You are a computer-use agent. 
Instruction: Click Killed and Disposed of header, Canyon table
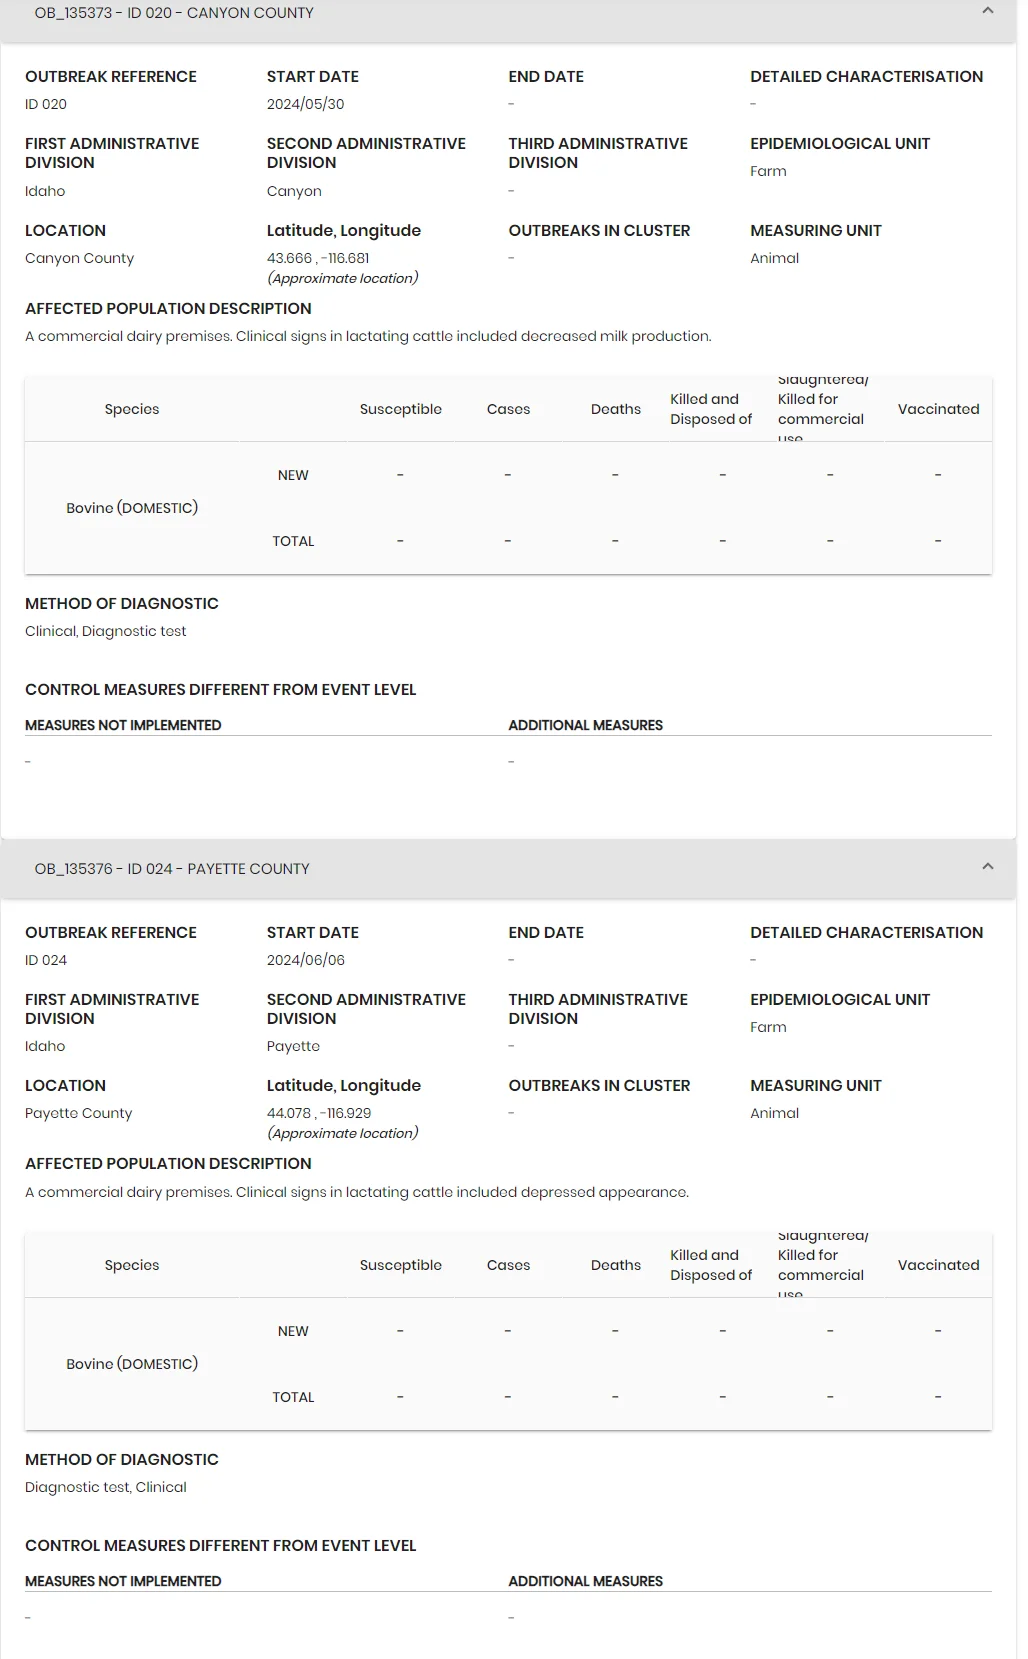click(x=711, y=409)
